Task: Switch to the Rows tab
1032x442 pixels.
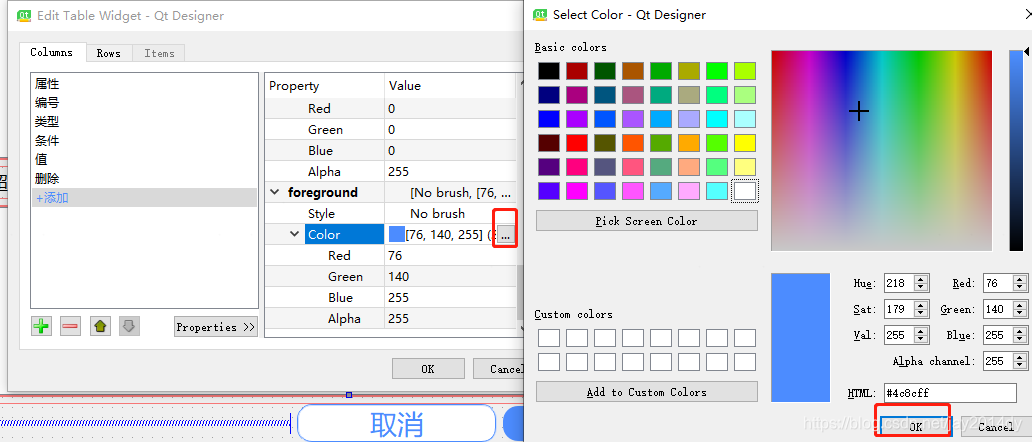Action: tap(109, 53)
